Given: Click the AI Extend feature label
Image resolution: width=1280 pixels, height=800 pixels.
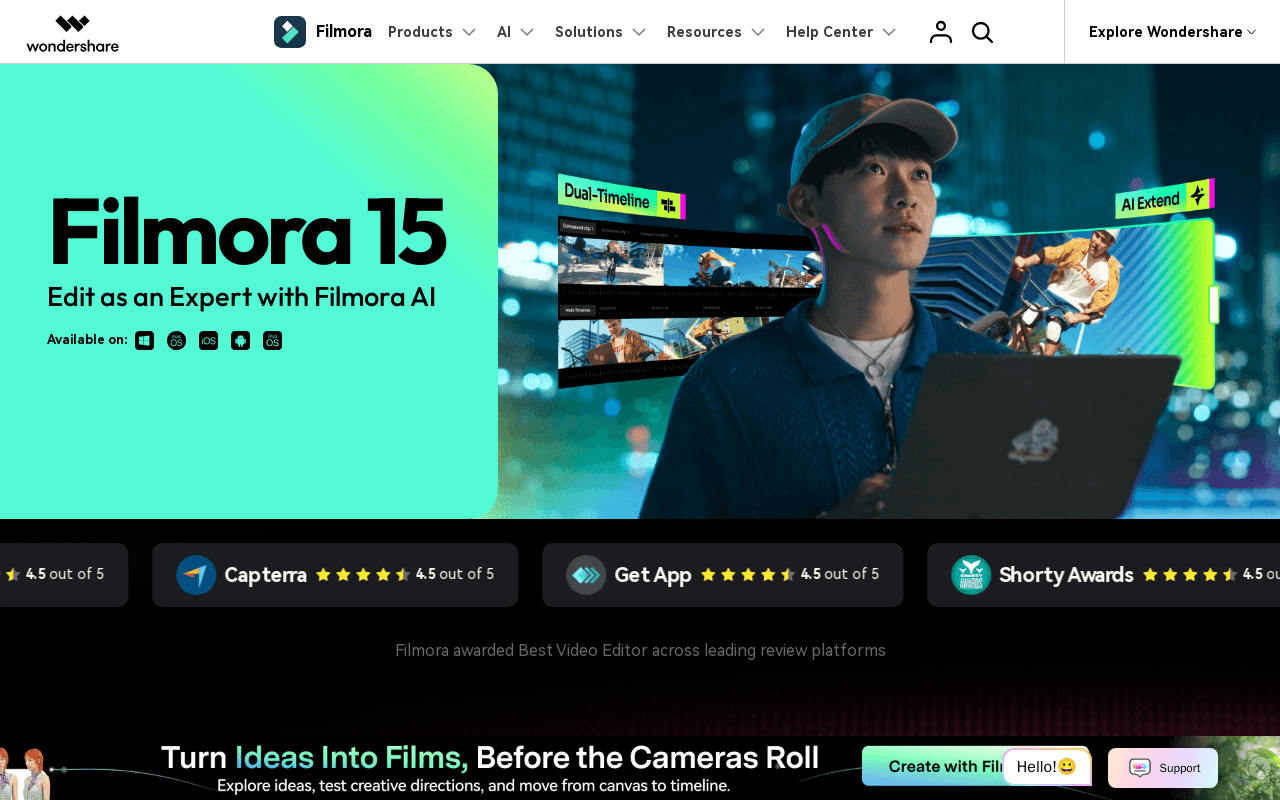Looking at the screenshot, I should pos(1165,199).
